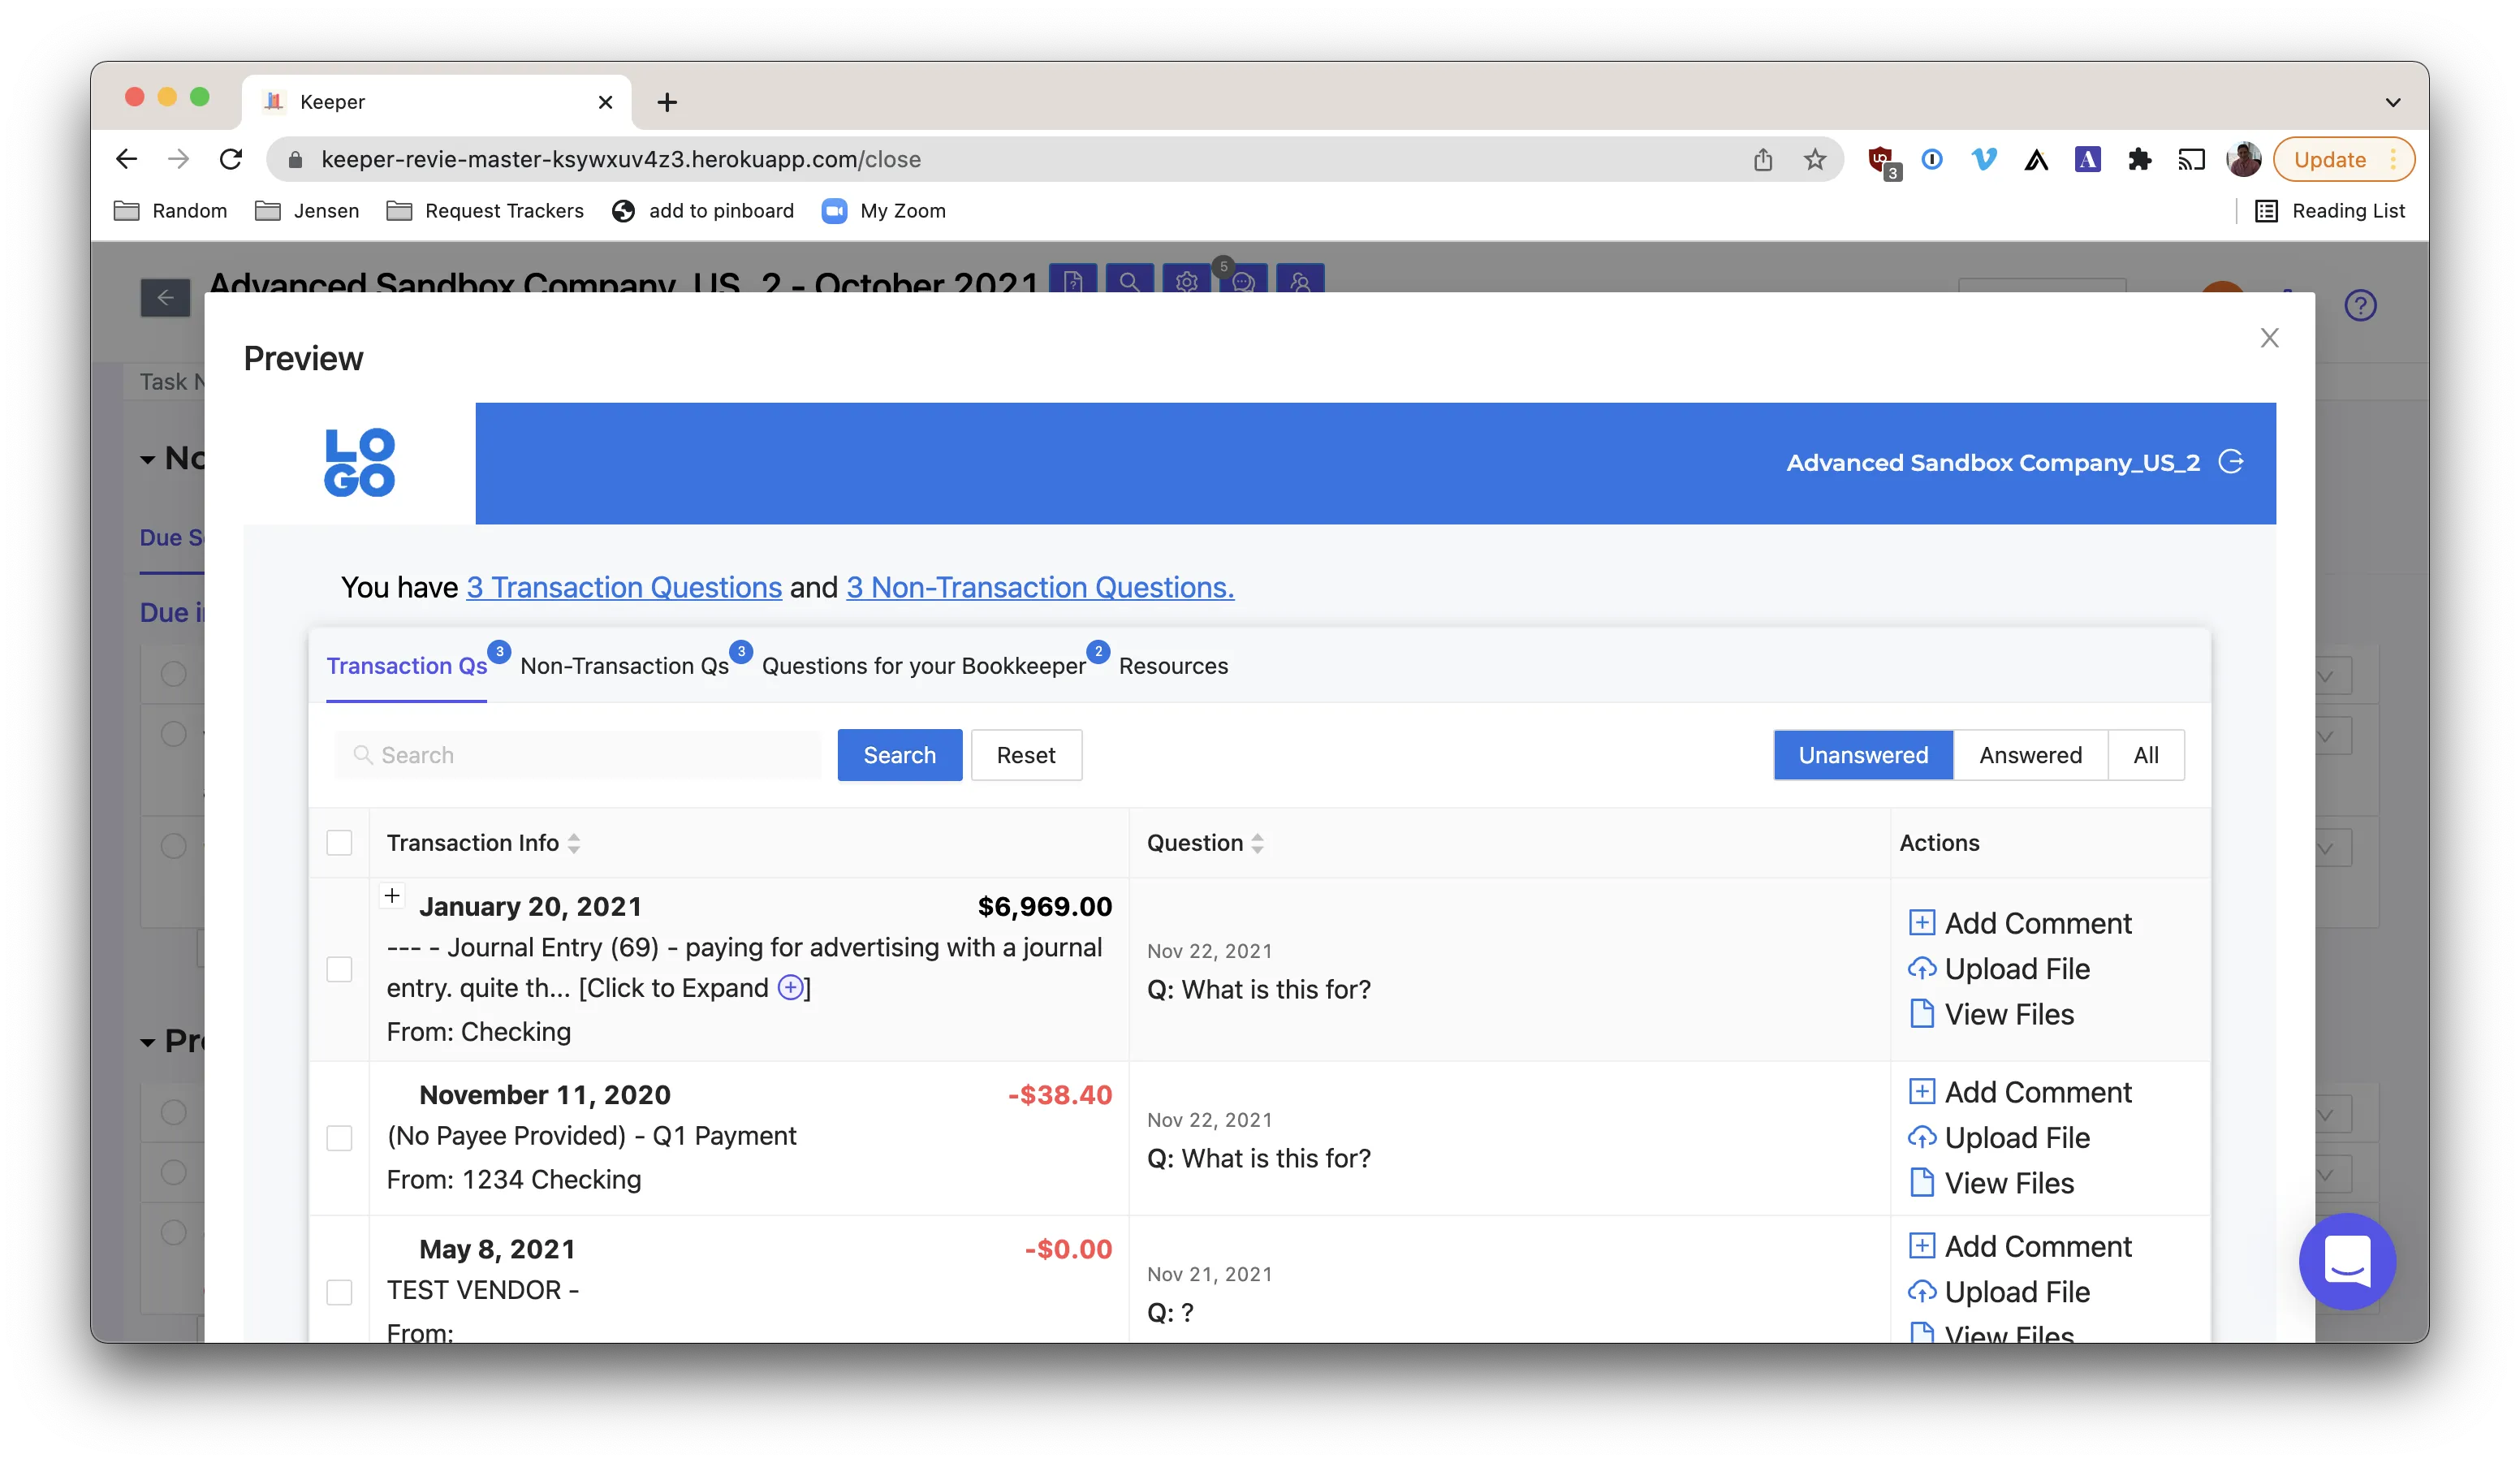Select the Unanswered filter
Screen dimensions: 2520x1463
coord(1863,755)
